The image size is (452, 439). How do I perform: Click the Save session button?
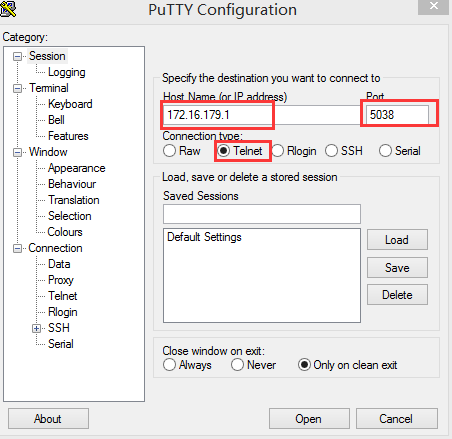(x=397, y=268)
